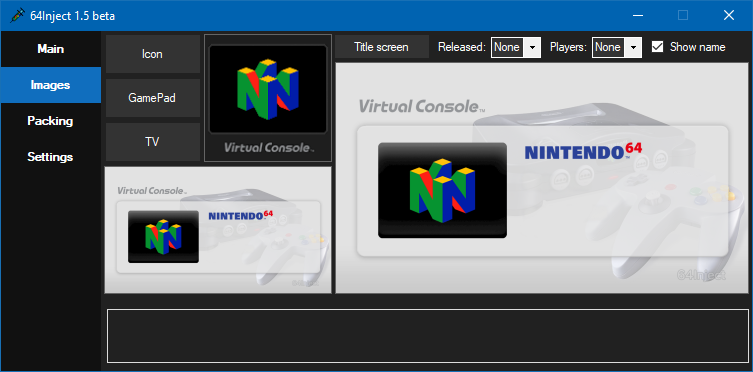Click the 64Inject watermark in large preview
This screenshot has height=372, width=753.
click(x=701, y=275)
